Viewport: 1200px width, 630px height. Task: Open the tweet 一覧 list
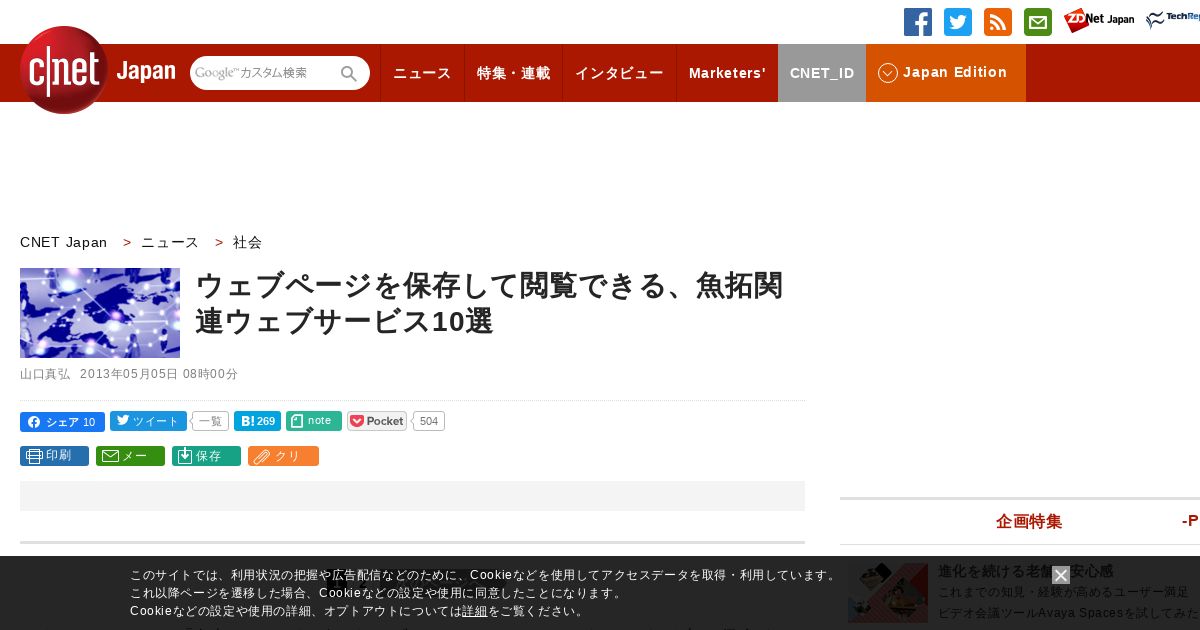pos(210,421)
